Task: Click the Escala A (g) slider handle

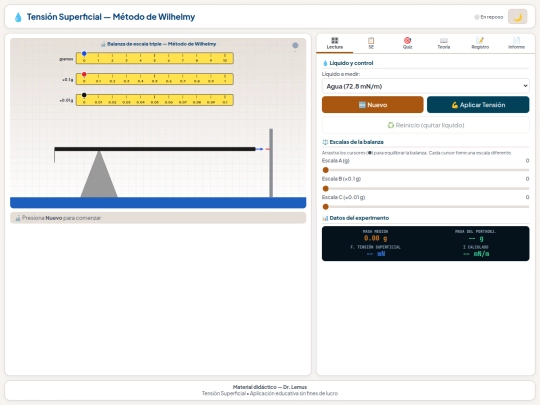Action: click(x=325, y=170)
